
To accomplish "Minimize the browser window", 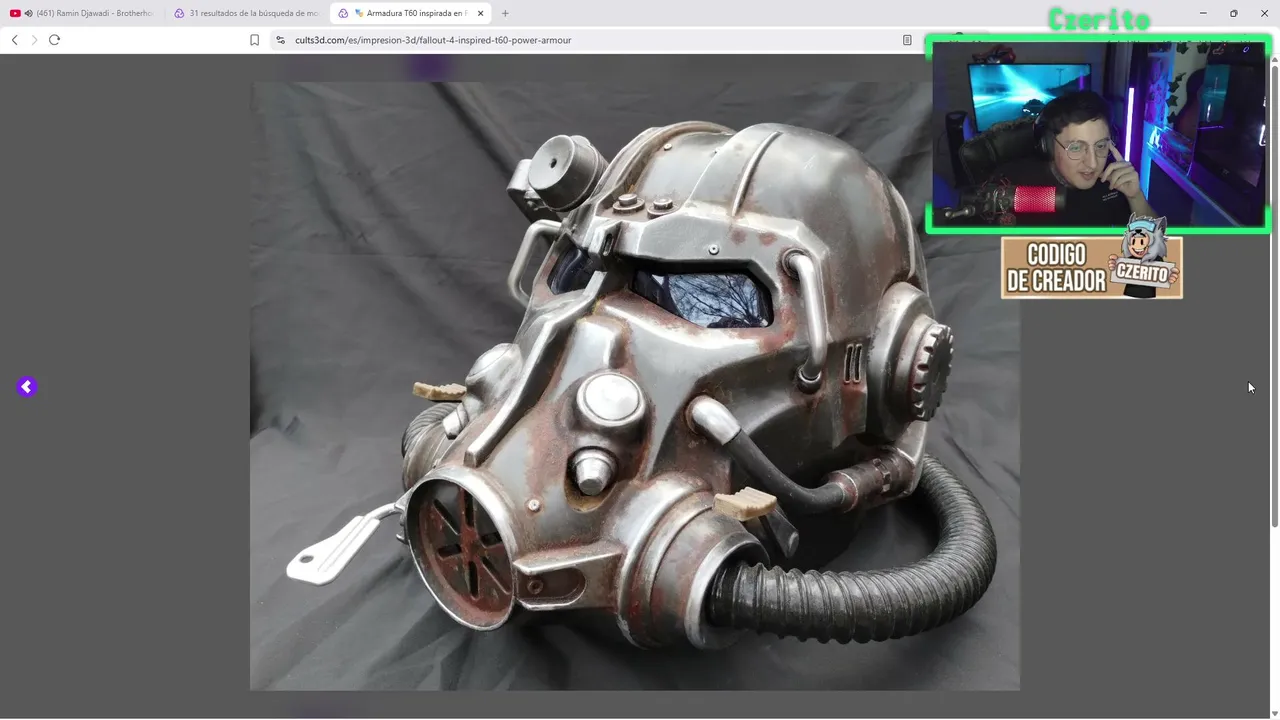I will (x=1203, y=13).
